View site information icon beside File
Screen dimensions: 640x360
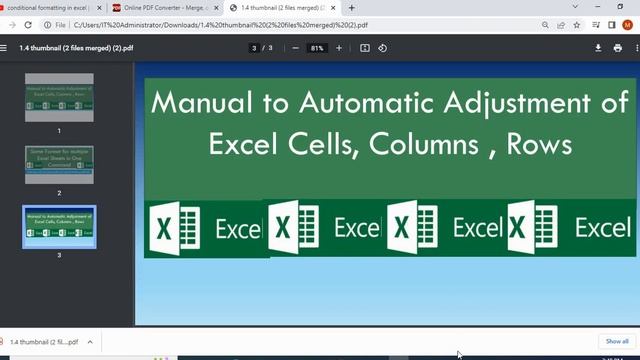coord(47,25)
